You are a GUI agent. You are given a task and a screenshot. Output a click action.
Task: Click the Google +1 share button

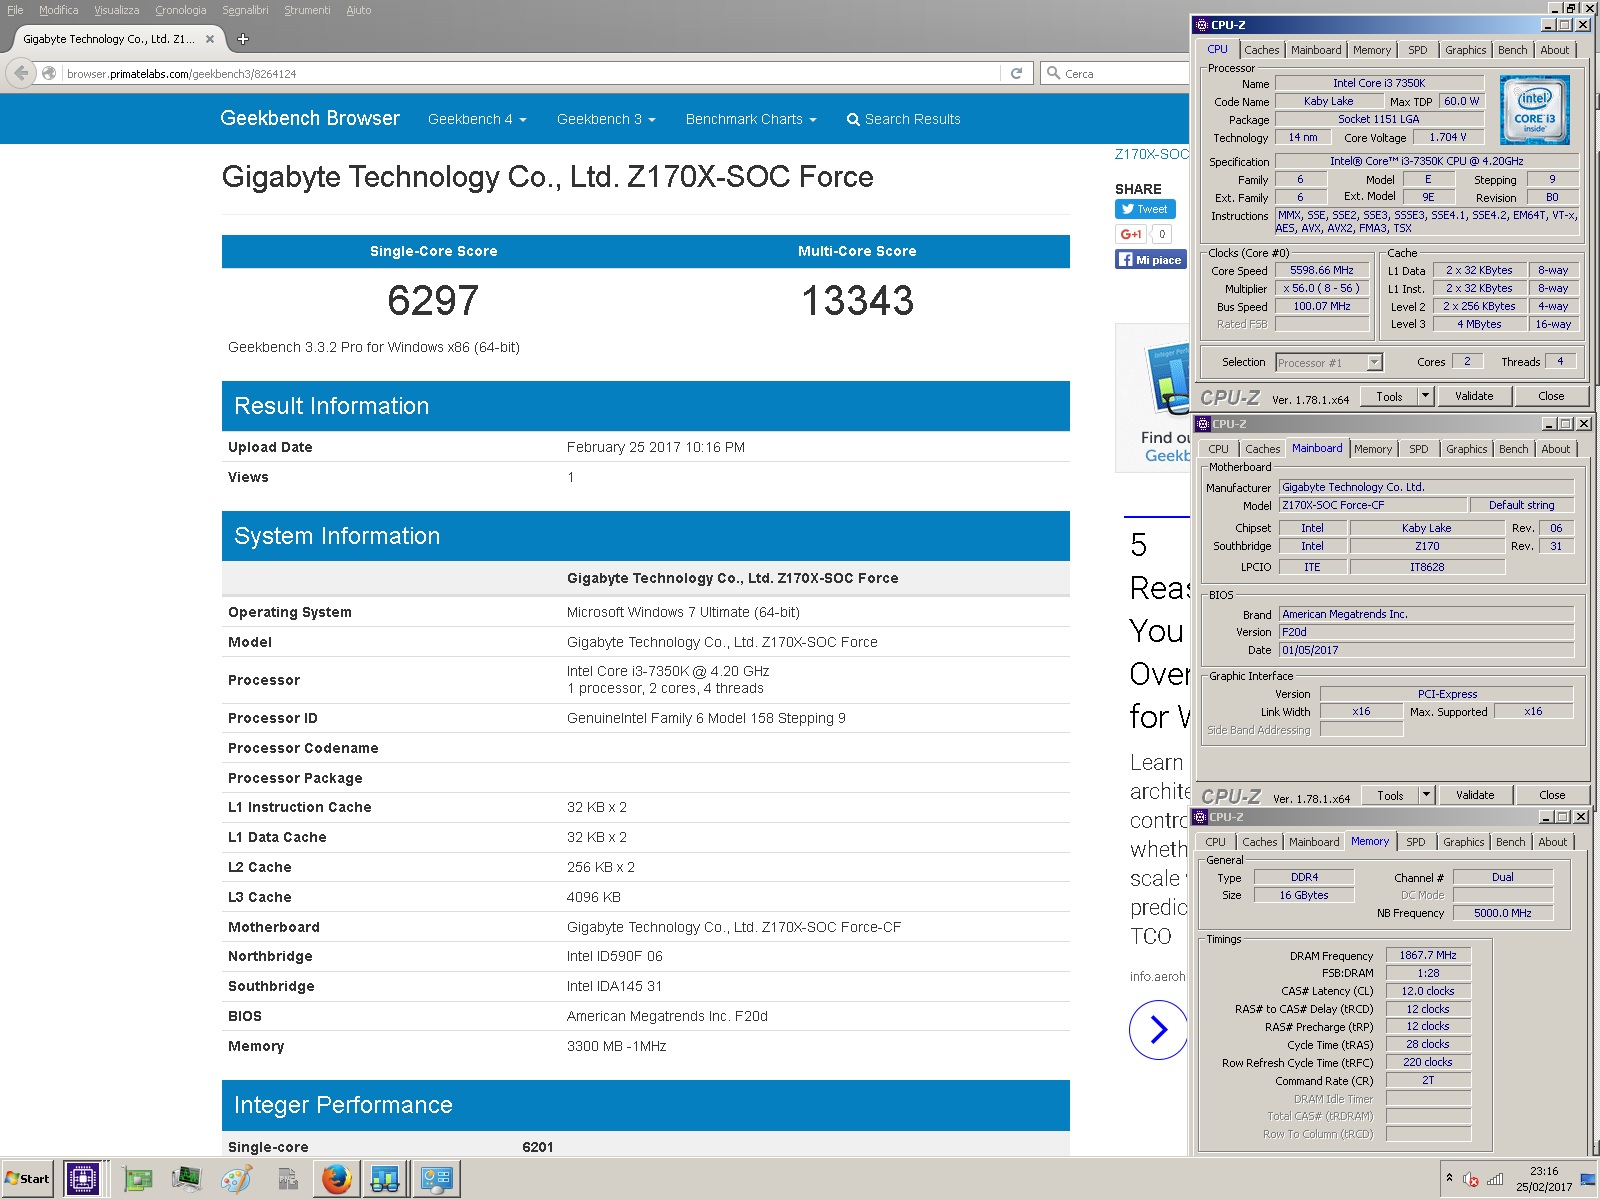(x=1131, y=234)
